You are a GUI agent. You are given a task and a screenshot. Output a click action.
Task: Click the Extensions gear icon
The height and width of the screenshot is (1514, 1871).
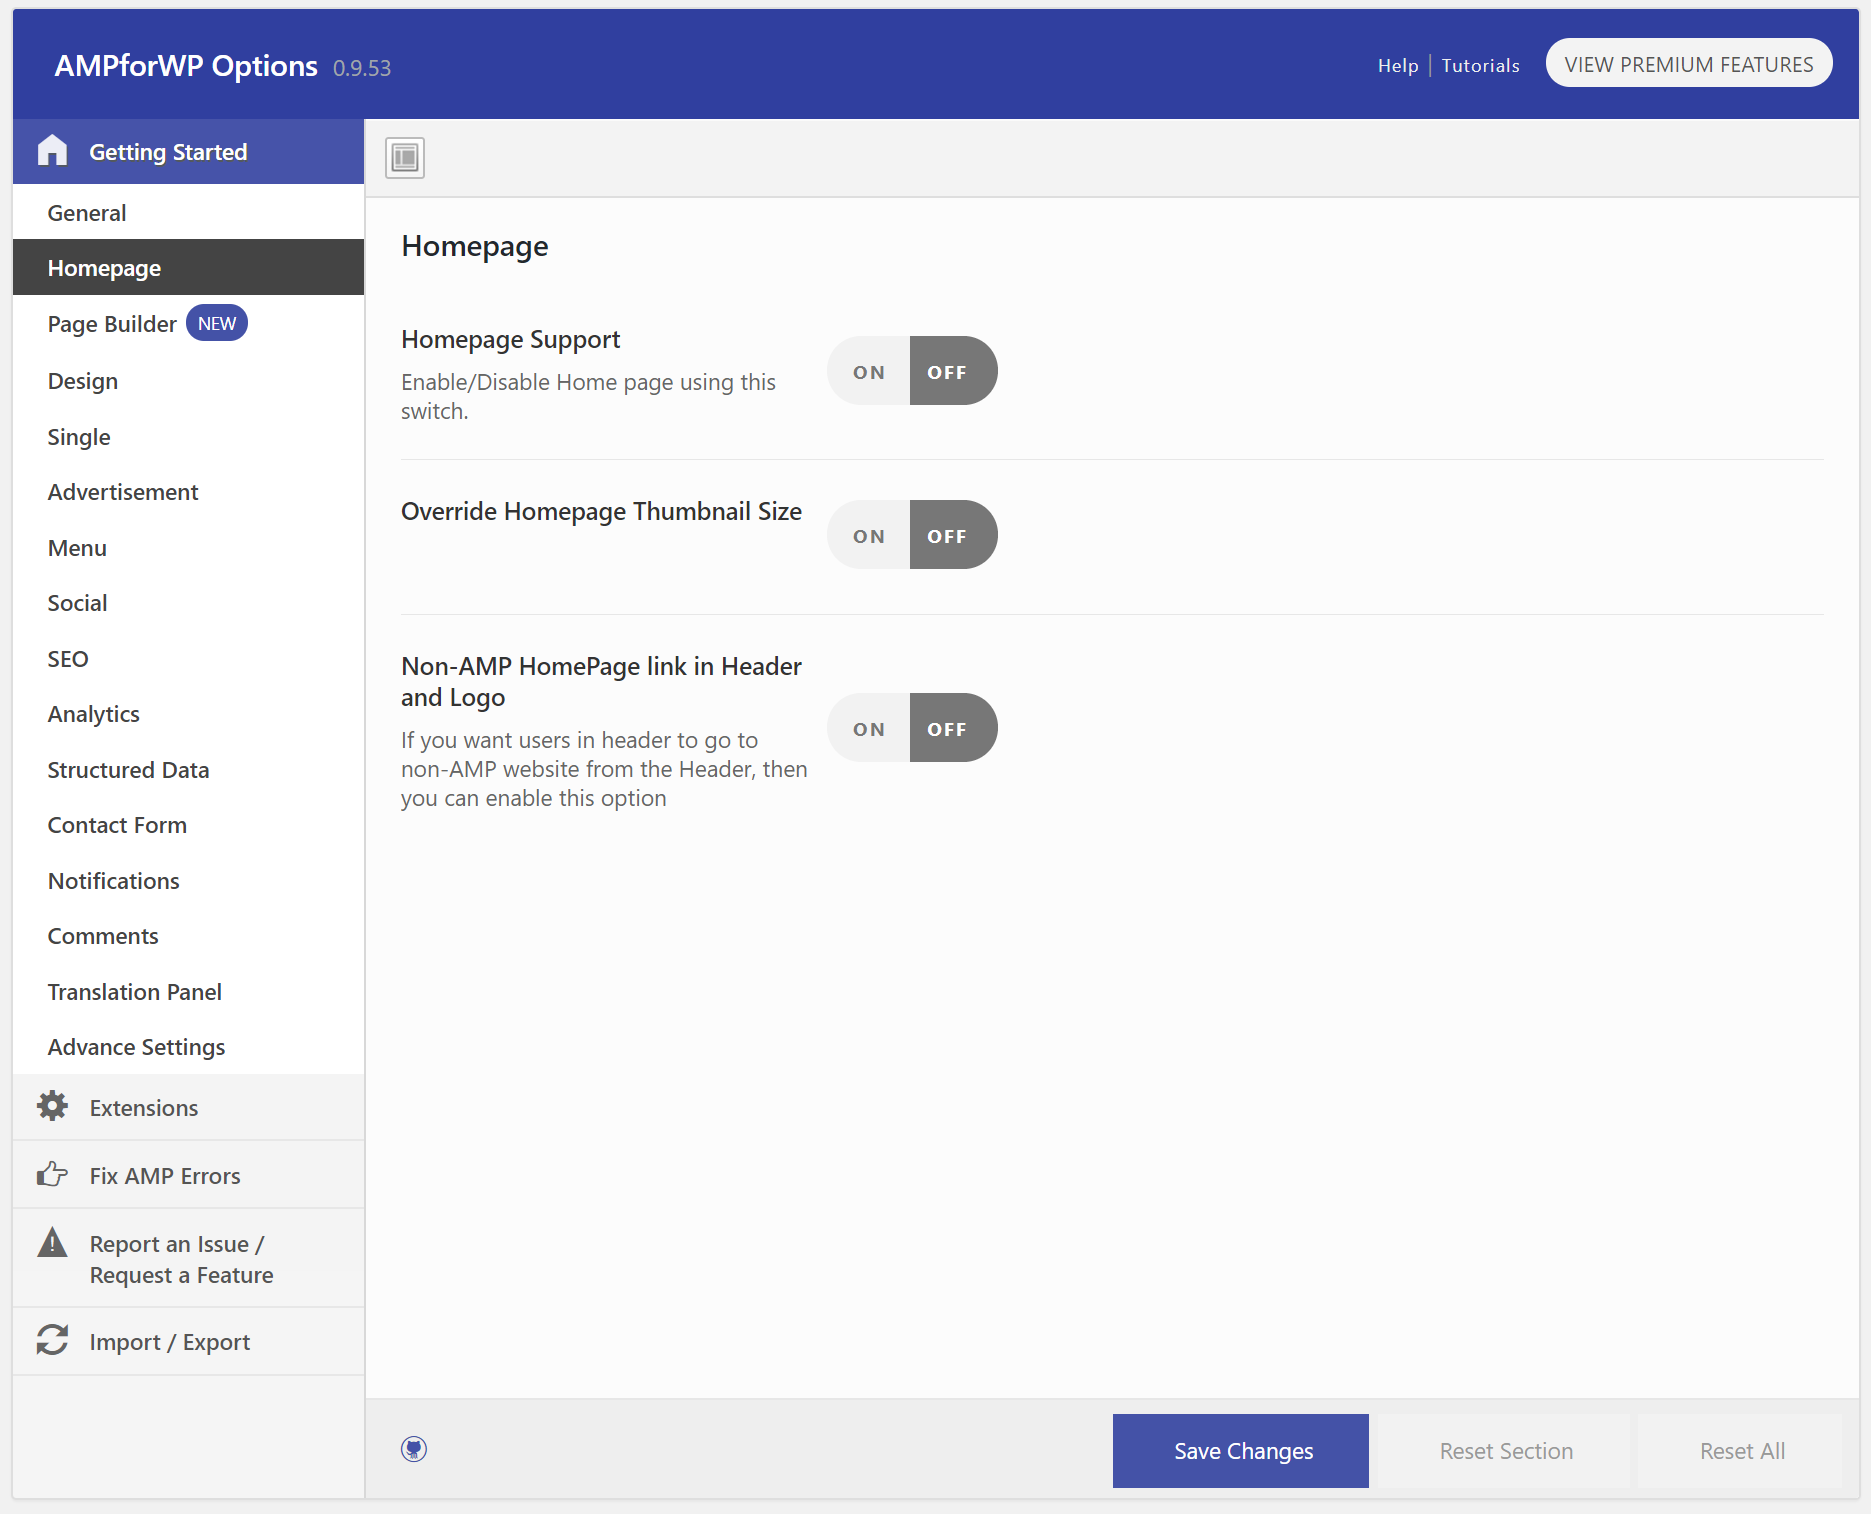point(52,1106)
